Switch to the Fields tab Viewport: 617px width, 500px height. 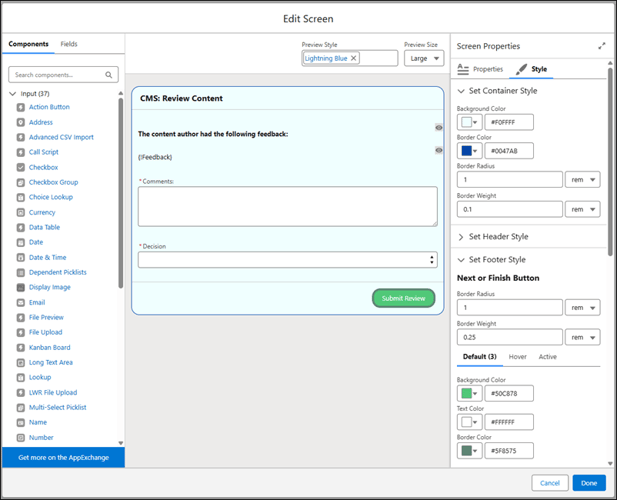pyautogui.click(x=69, y=44)
